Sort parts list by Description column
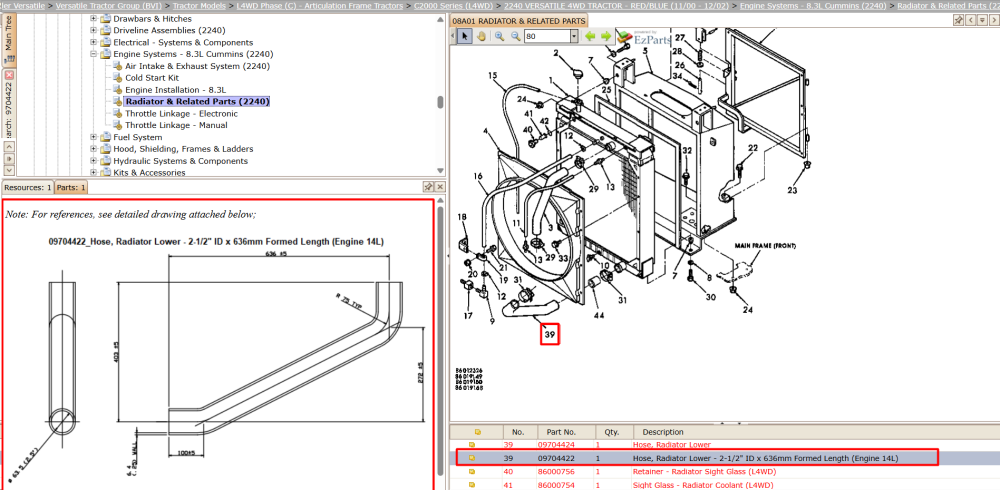Image resolution: width=1000 pixels, height=490 pixels. [817, 432]
